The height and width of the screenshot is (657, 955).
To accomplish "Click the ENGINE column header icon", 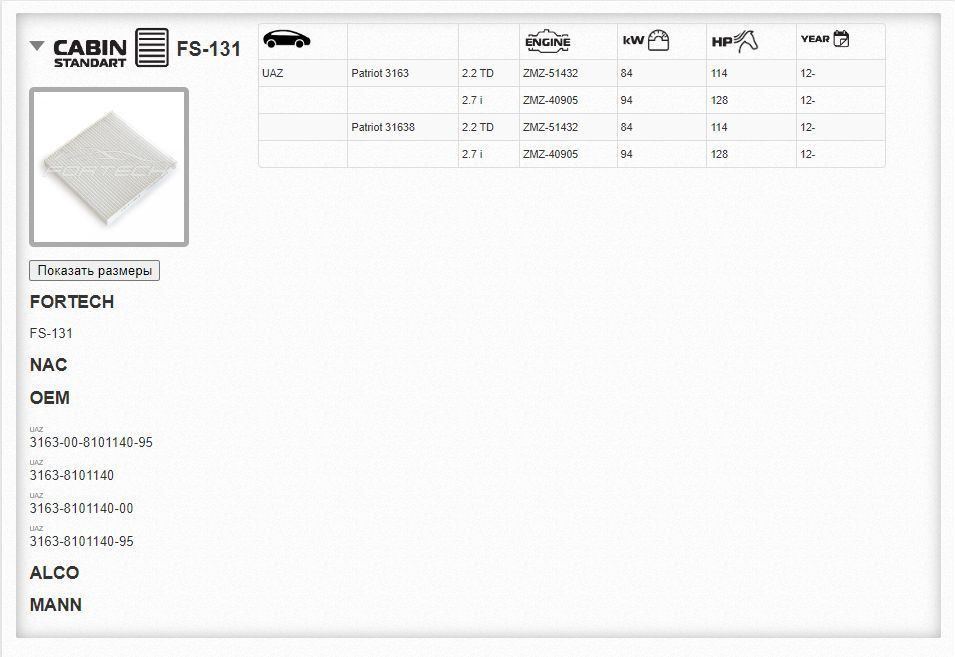I will tap(548, 41).
